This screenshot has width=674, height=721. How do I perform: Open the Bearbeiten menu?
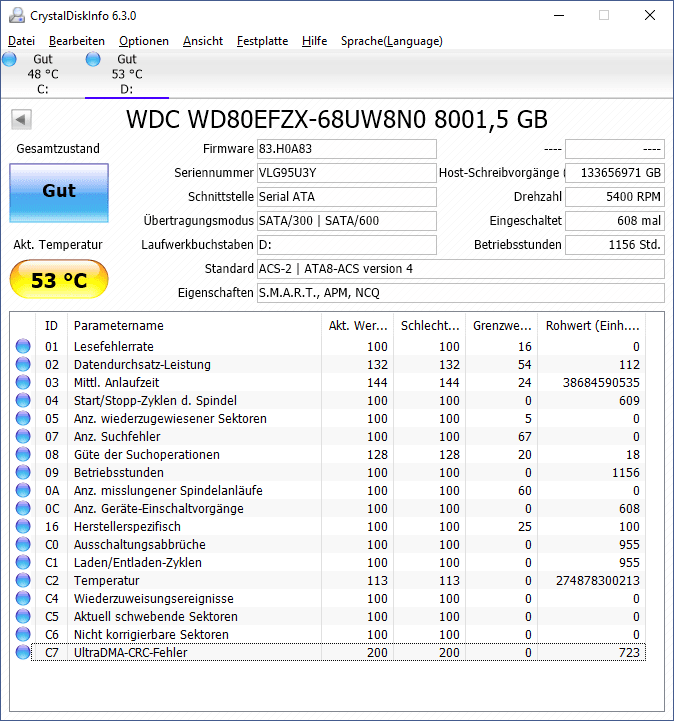coord(77,41)
